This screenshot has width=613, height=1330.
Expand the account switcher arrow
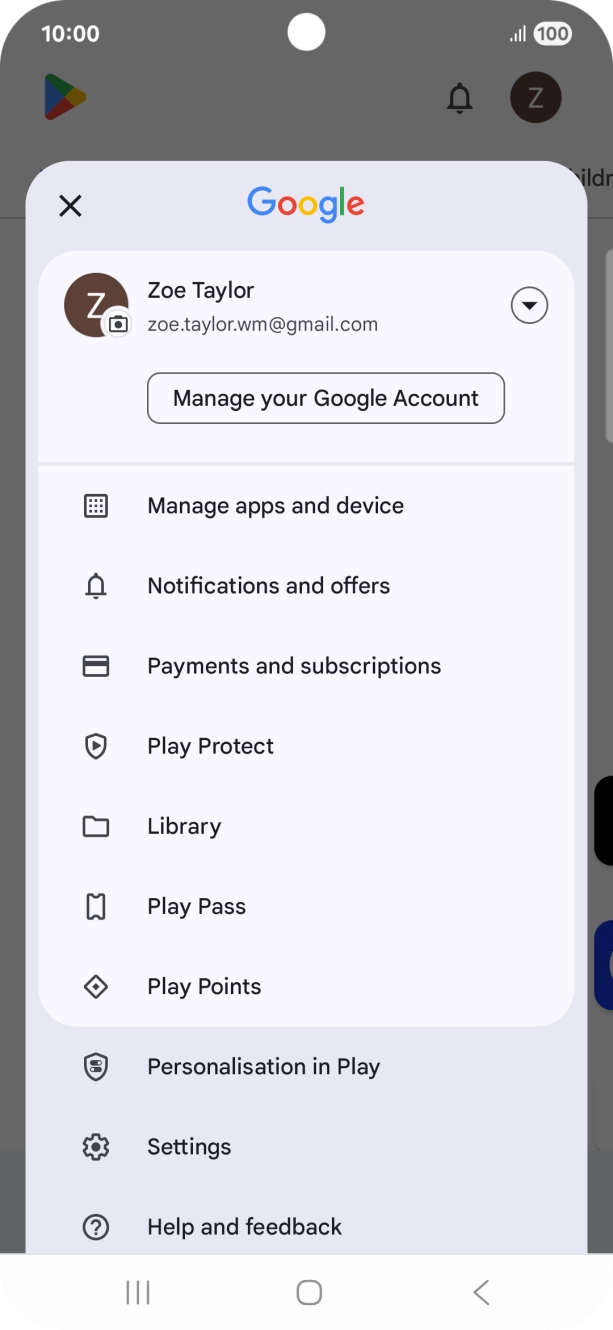click(529, 305)
